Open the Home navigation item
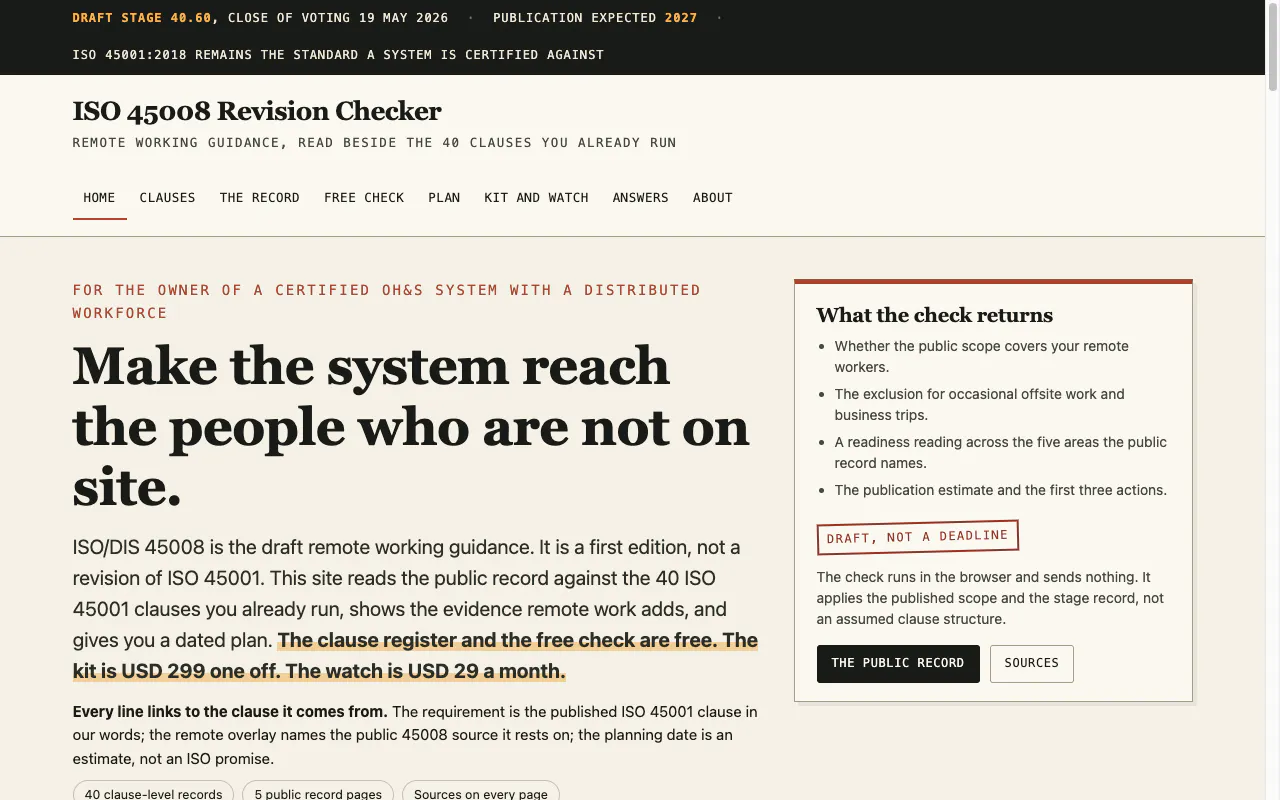Image resolution: width=1280 pixels, height=800 pixels. click(x=99, y=198)
